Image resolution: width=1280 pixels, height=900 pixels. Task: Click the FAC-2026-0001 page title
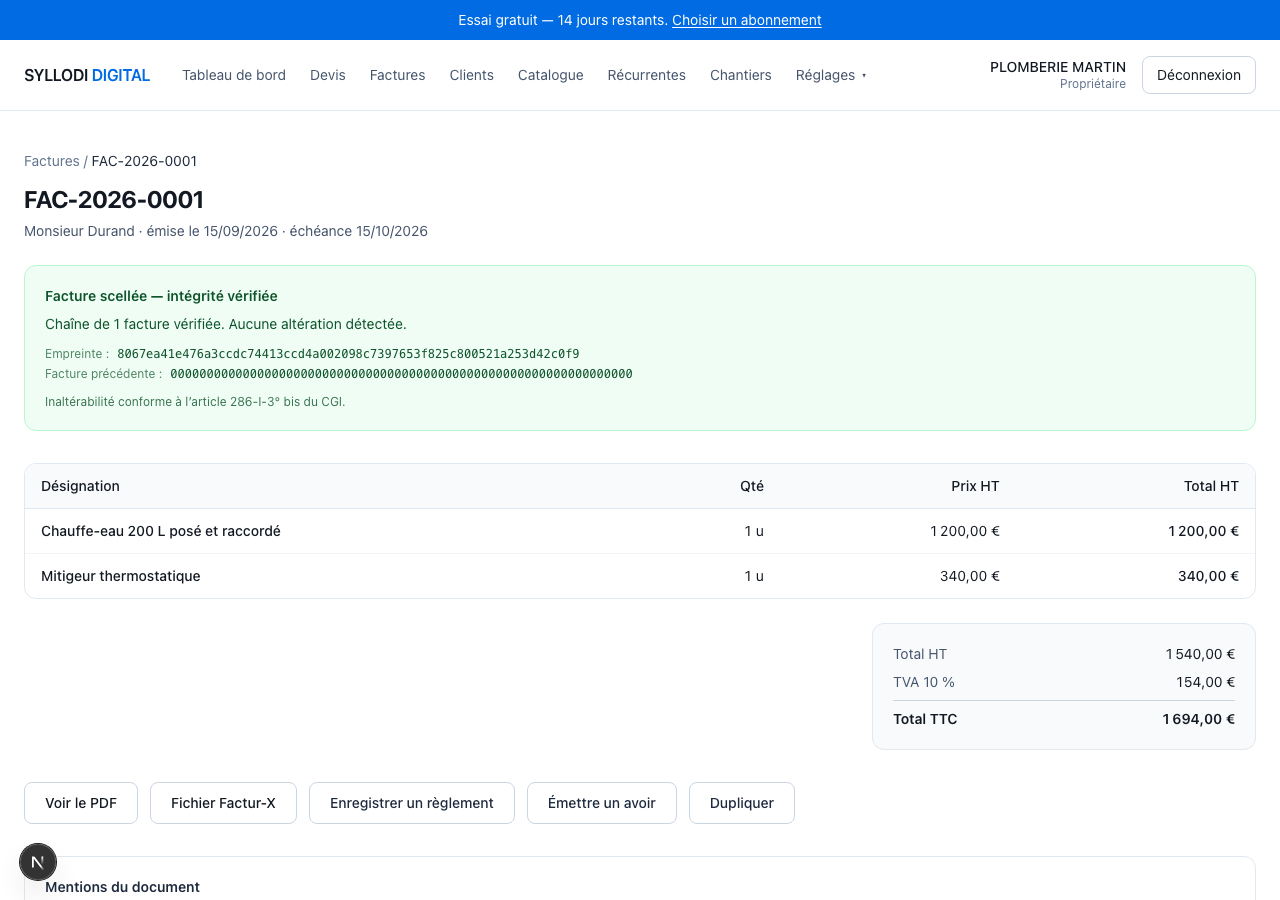[114, 200]
